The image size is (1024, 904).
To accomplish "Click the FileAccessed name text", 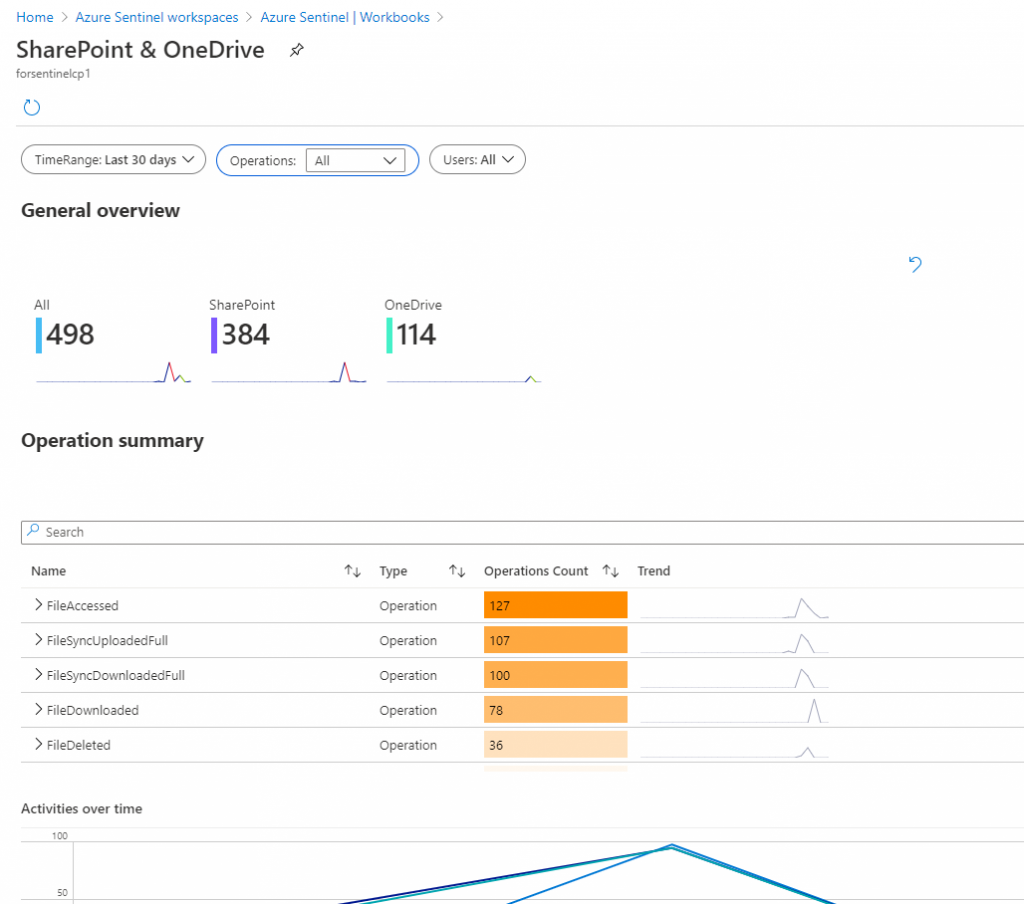I will click(x=82, y=605).
